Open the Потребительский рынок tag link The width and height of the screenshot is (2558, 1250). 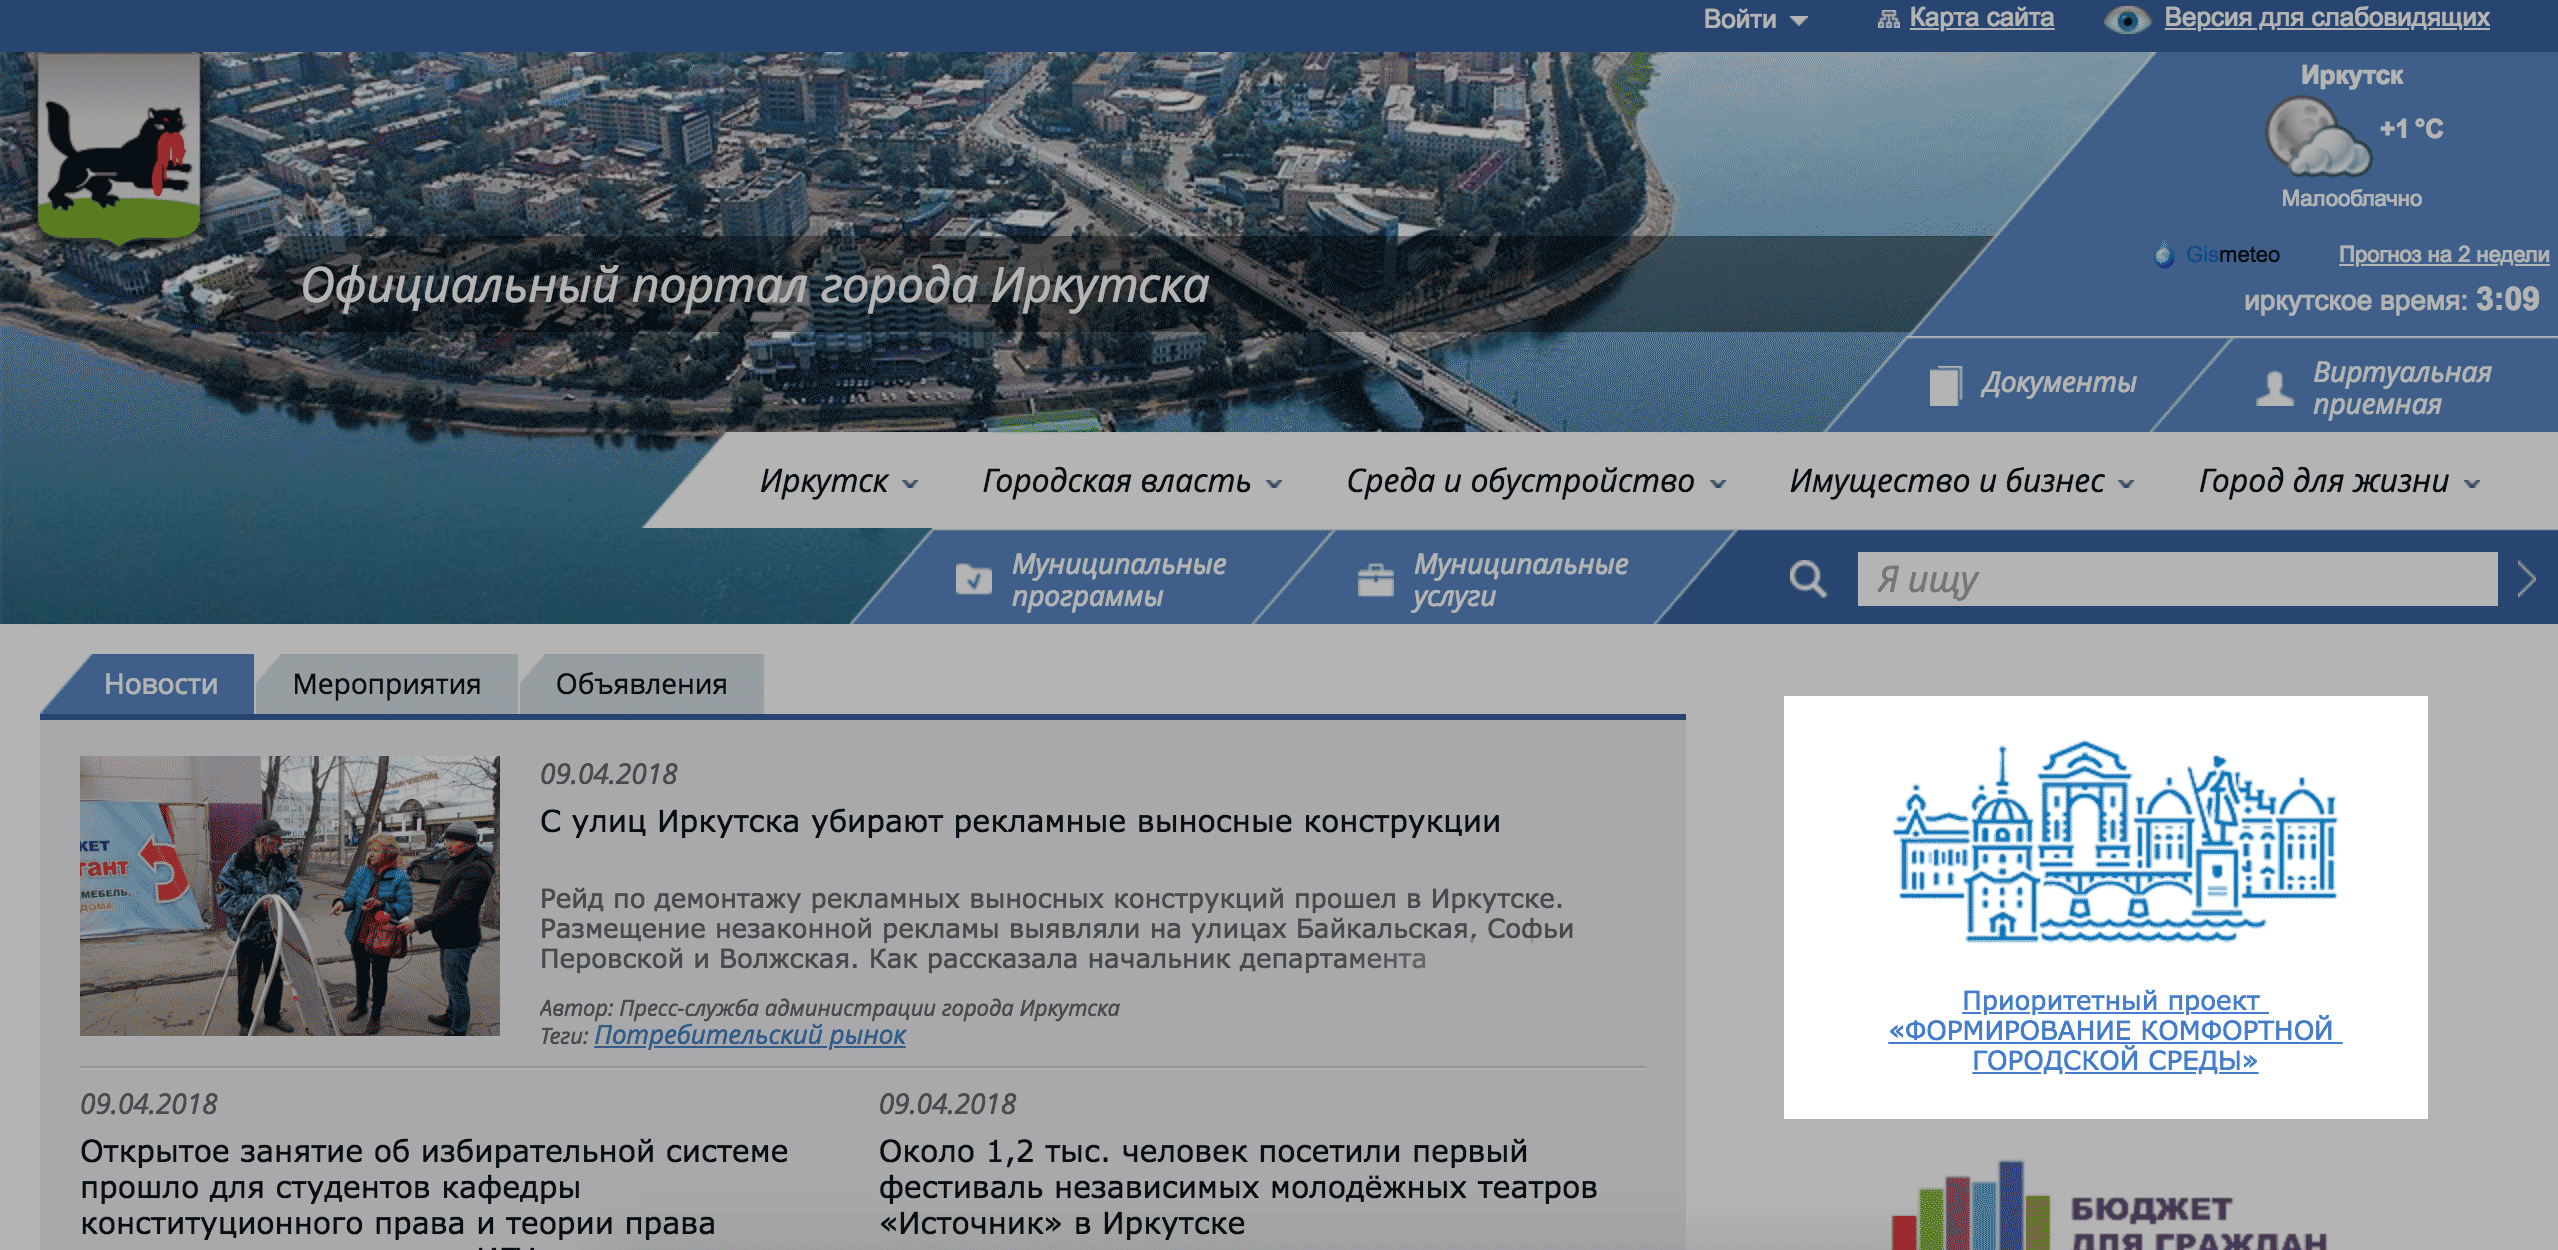pyautogui.click(x=750, y=1036)
